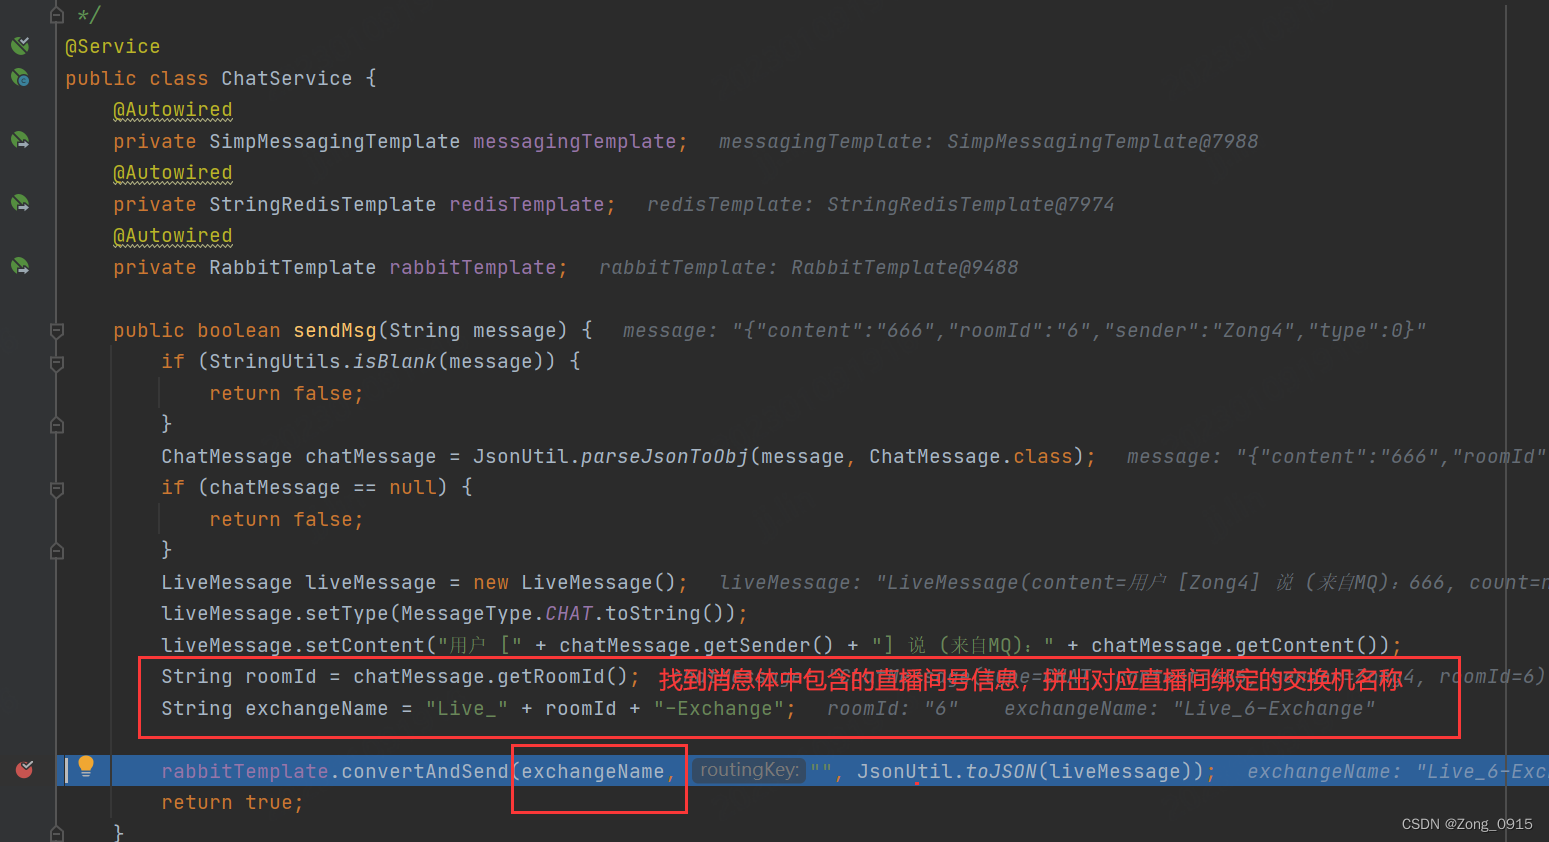The width and height of the screenshot is (1549, 842).
Task: Click the MessageType.CHAT constant
Action: [497, 613]
